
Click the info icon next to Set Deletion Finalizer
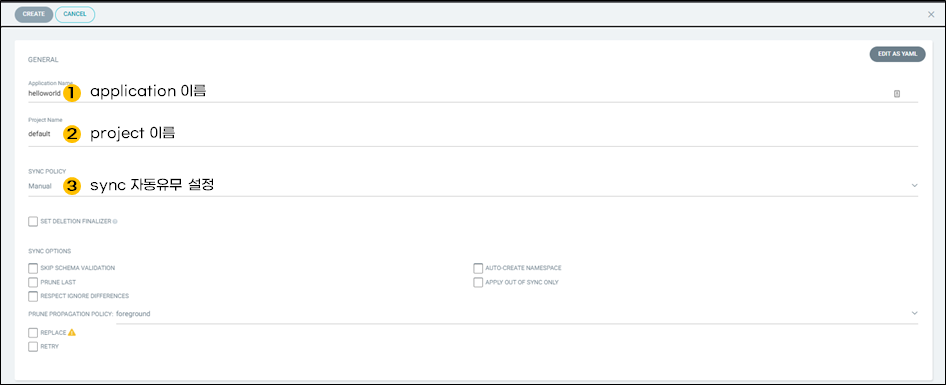[115, 221]
